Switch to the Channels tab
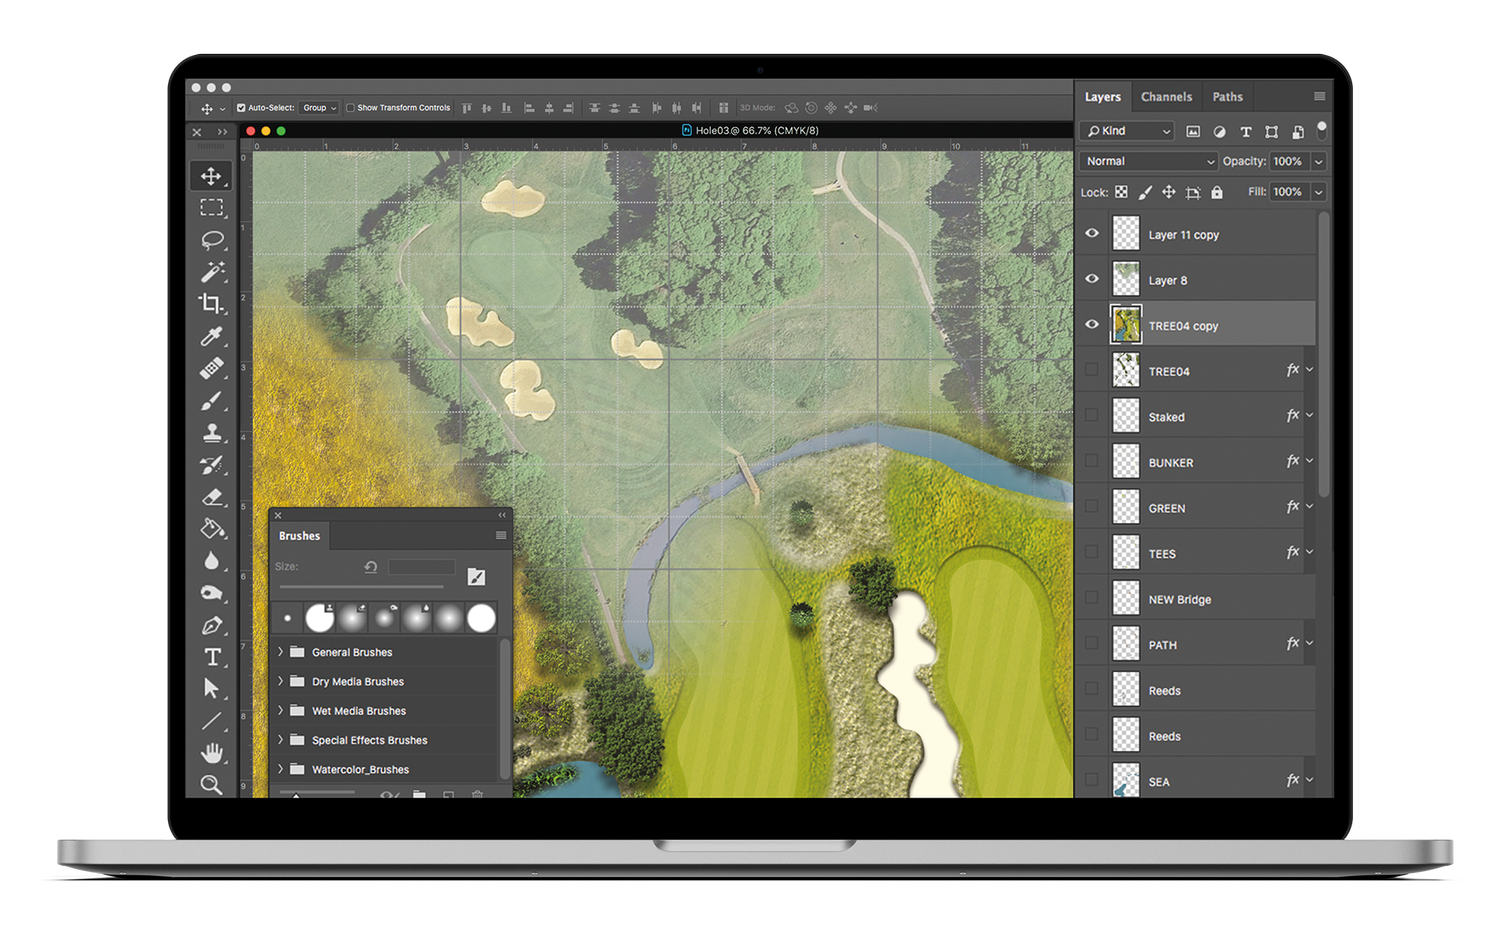 [x=1166, y=96]
